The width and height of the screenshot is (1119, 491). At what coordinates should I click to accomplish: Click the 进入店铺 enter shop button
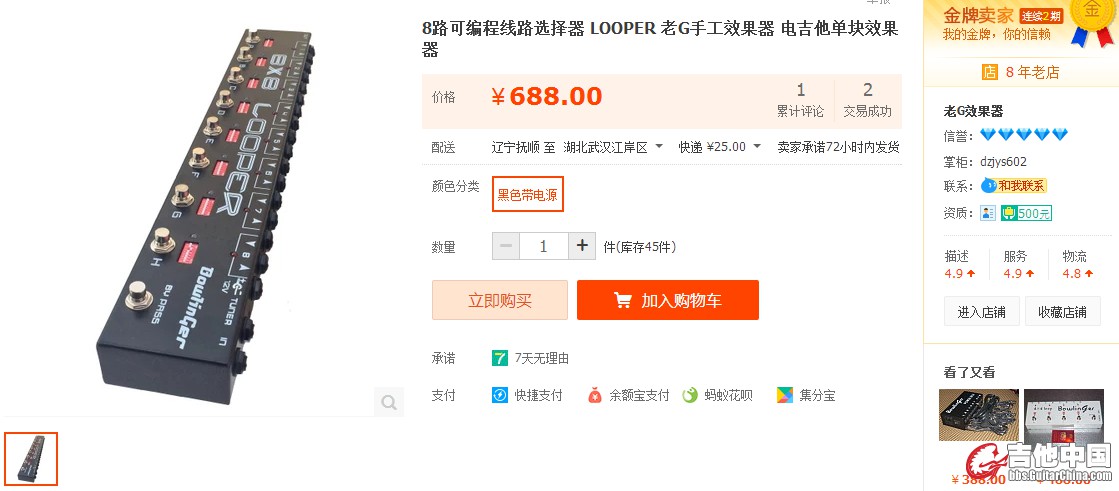[982, 312]
